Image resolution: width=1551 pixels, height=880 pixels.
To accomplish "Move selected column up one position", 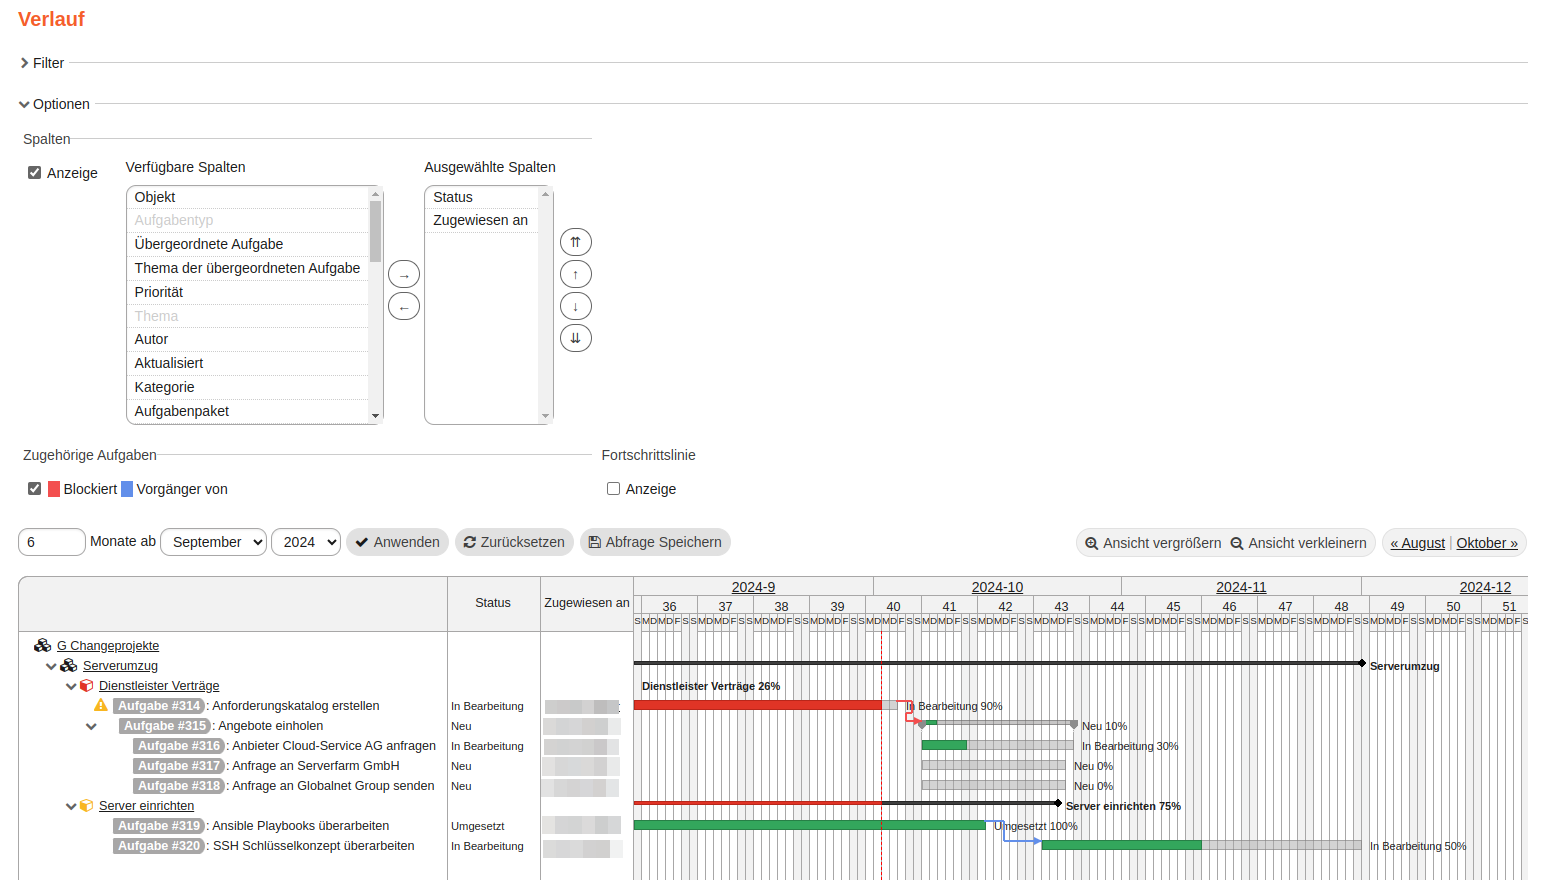I will [x=575, y=274].
